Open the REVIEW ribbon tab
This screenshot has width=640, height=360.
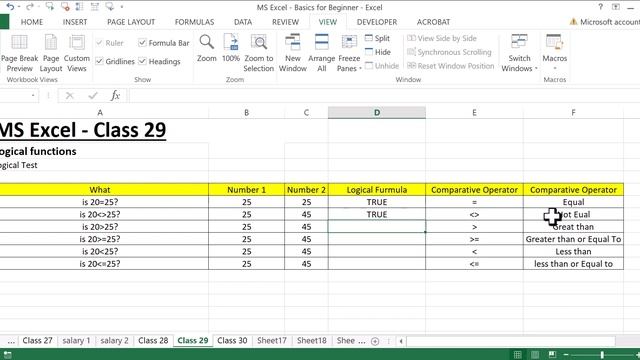pyautogui.click(x=285, y=22)
